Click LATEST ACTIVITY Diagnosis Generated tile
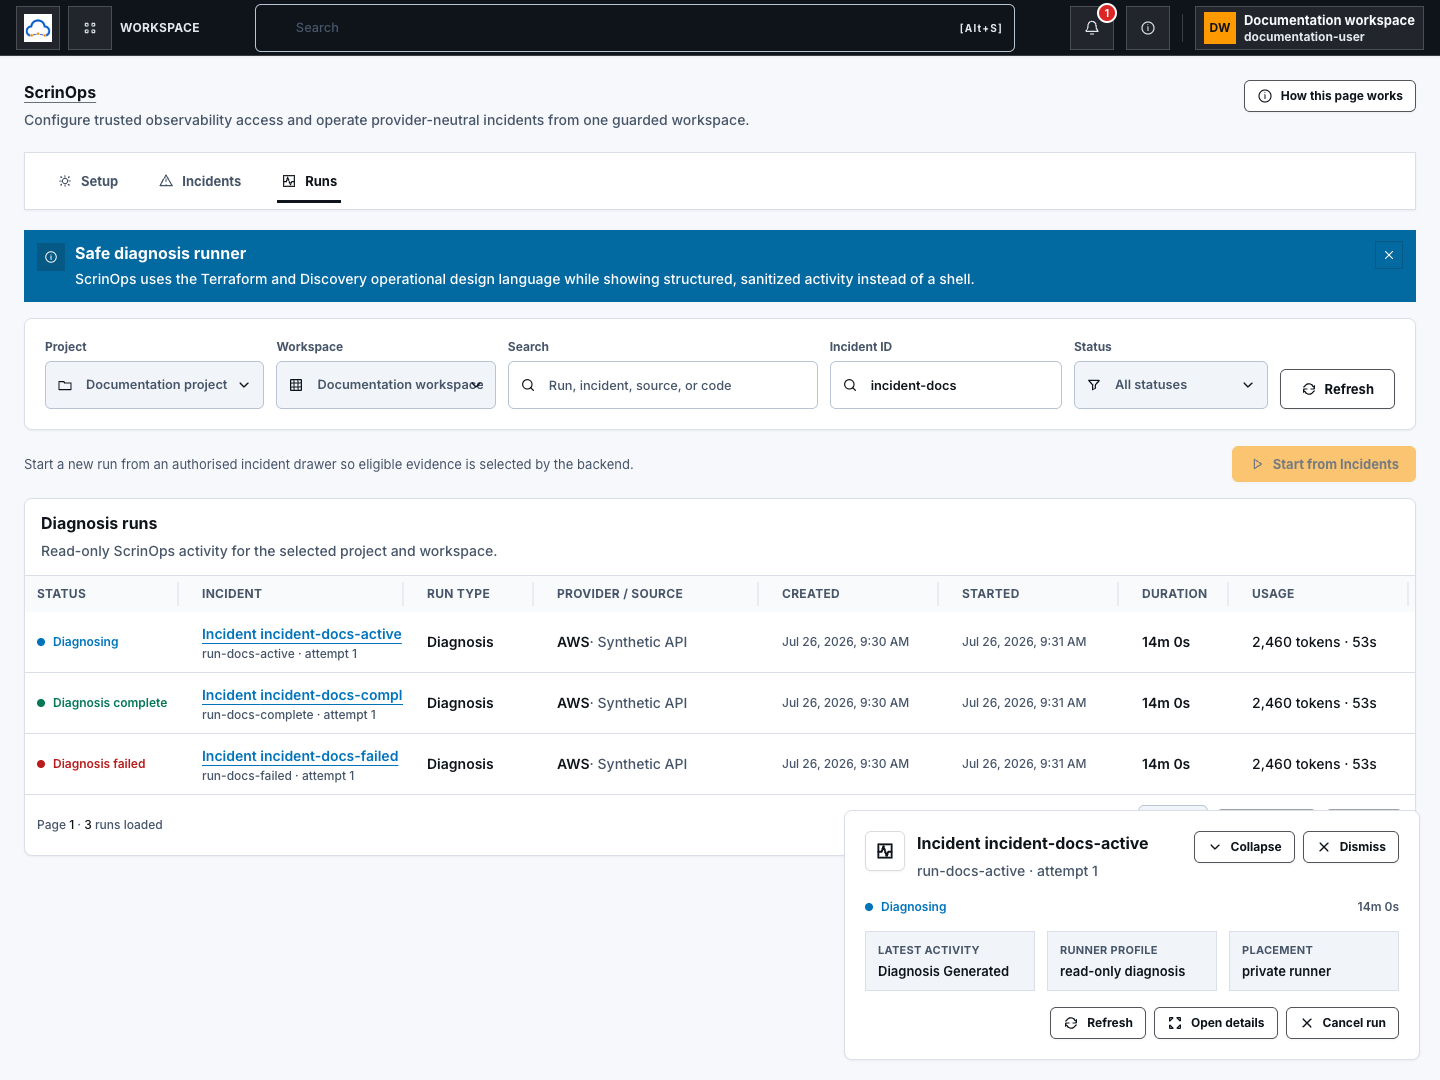 [950, 961]
